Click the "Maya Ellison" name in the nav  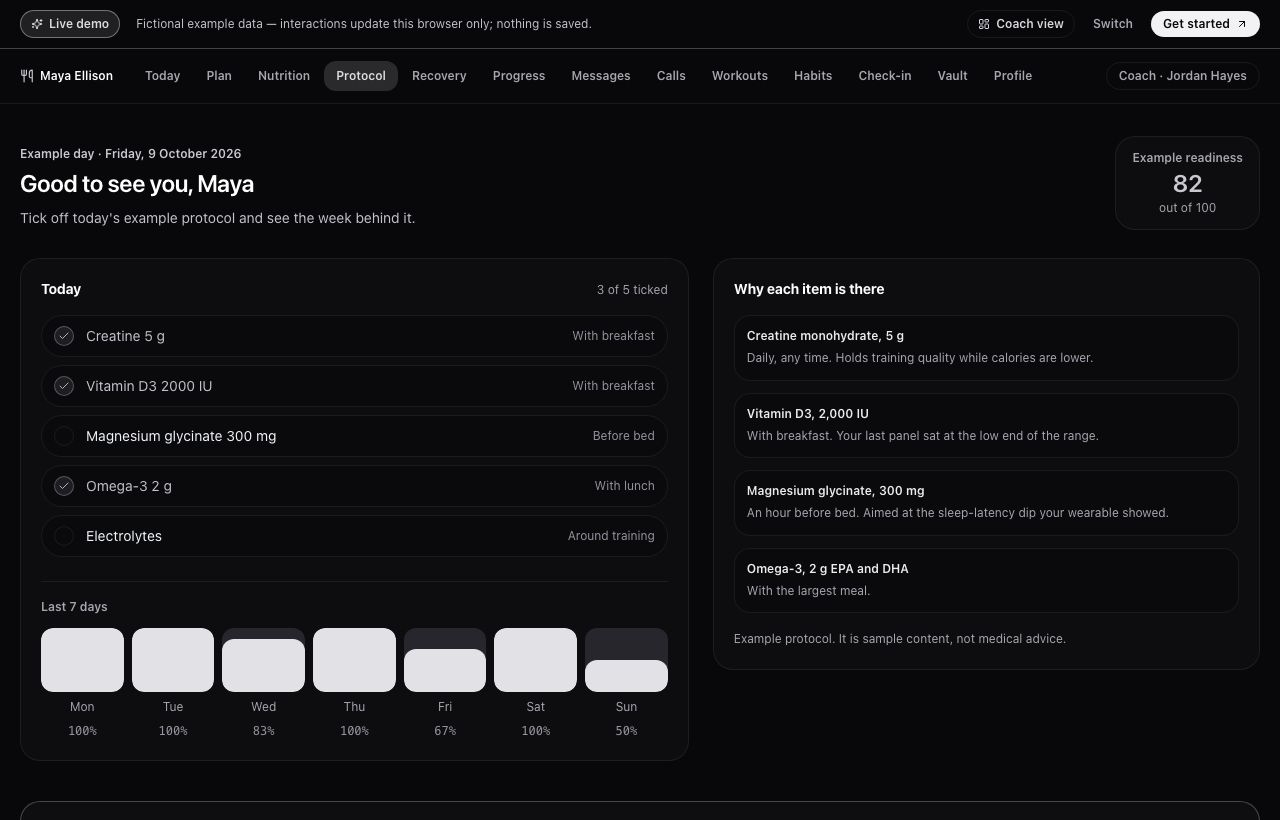click(76, 76)
